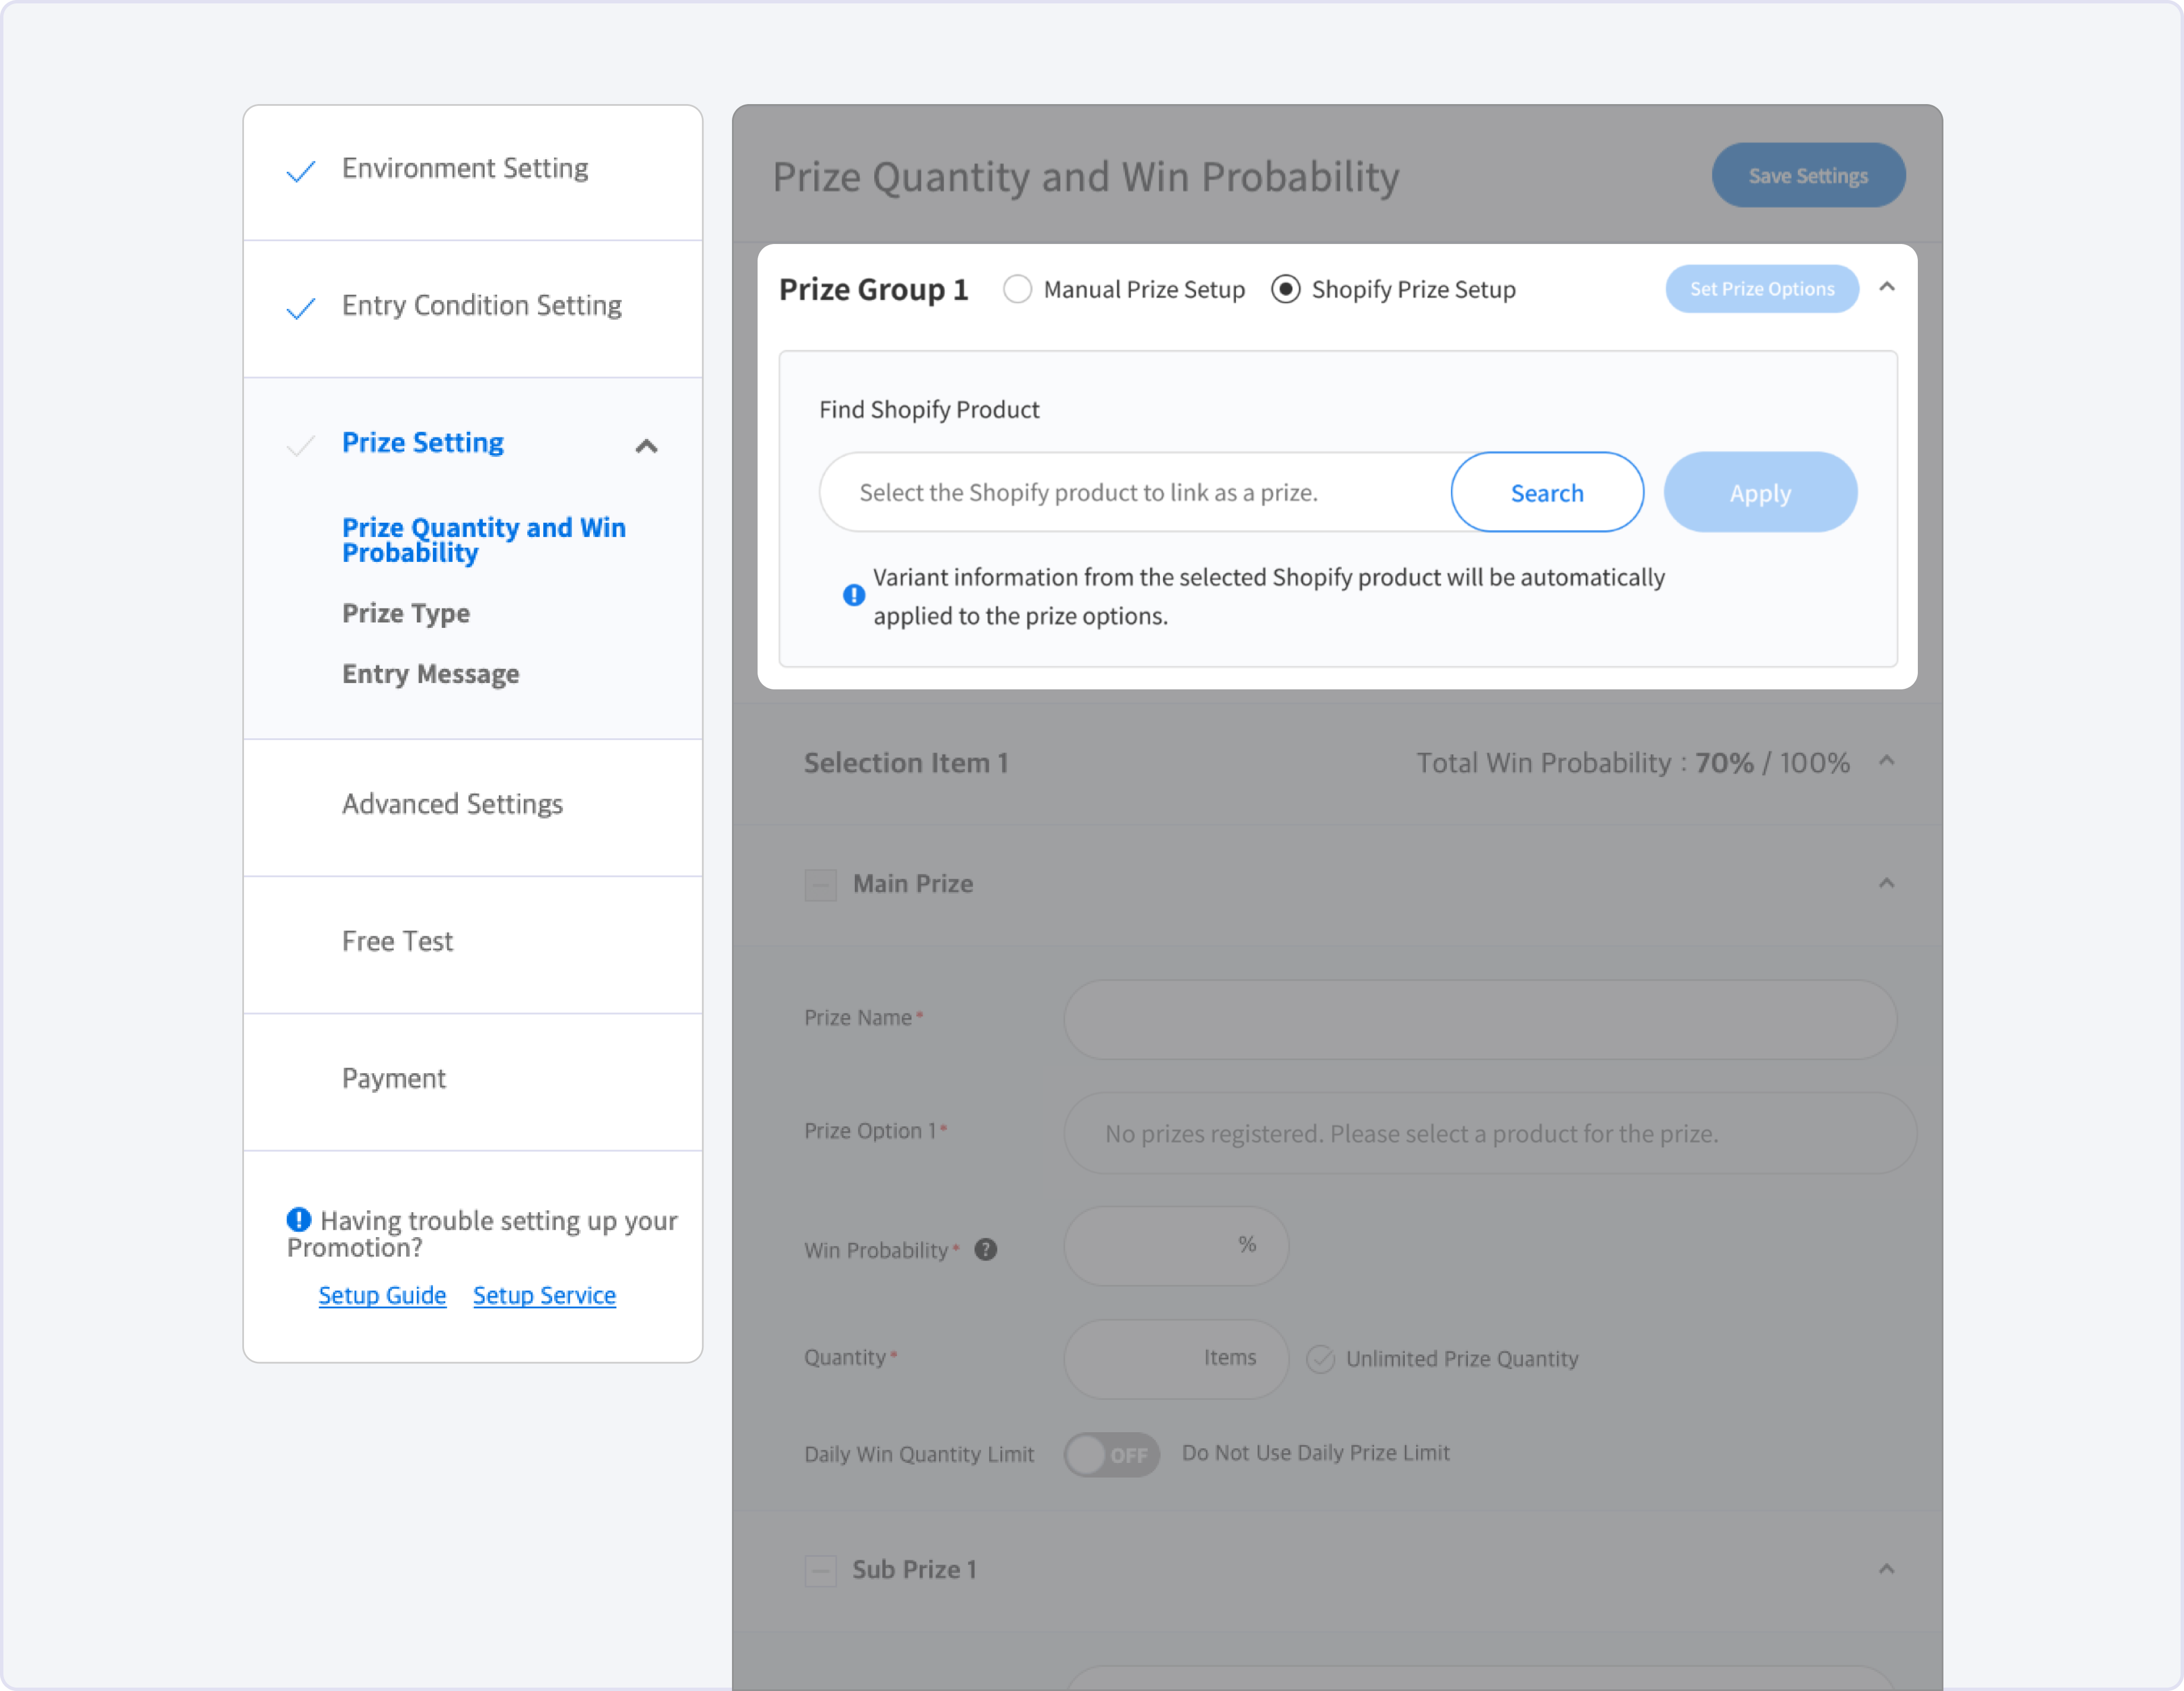The width and height of the screenshot is (2184, 1691).
Task: Collapse the Prize Group 1 panel chevron
Action: point(1886,287)
